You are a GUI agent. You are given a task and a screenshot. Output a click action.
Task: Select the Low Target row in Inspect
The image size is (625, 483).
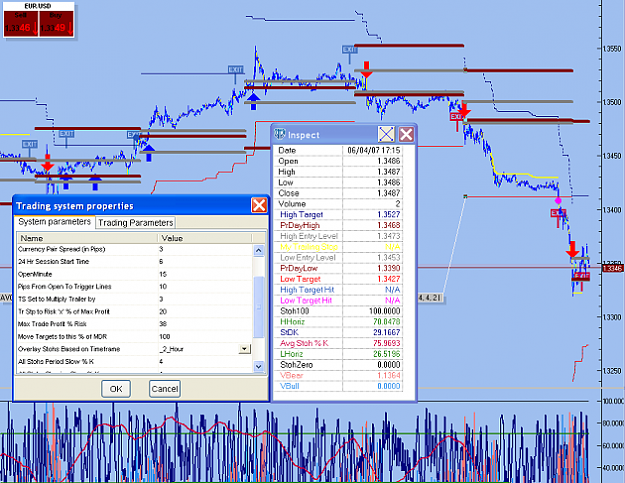tap(339, 279)
